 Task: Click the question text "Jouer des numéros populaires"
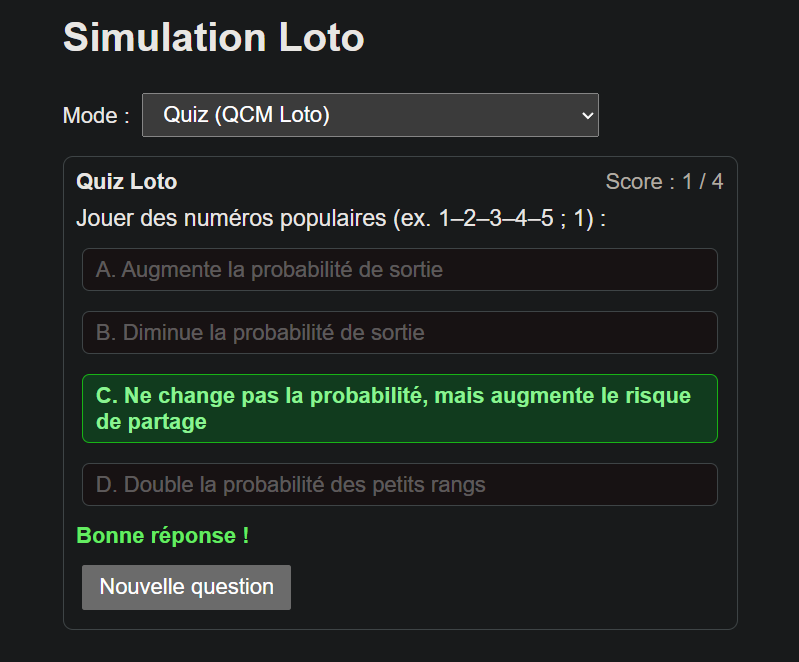tap(233, 218)
